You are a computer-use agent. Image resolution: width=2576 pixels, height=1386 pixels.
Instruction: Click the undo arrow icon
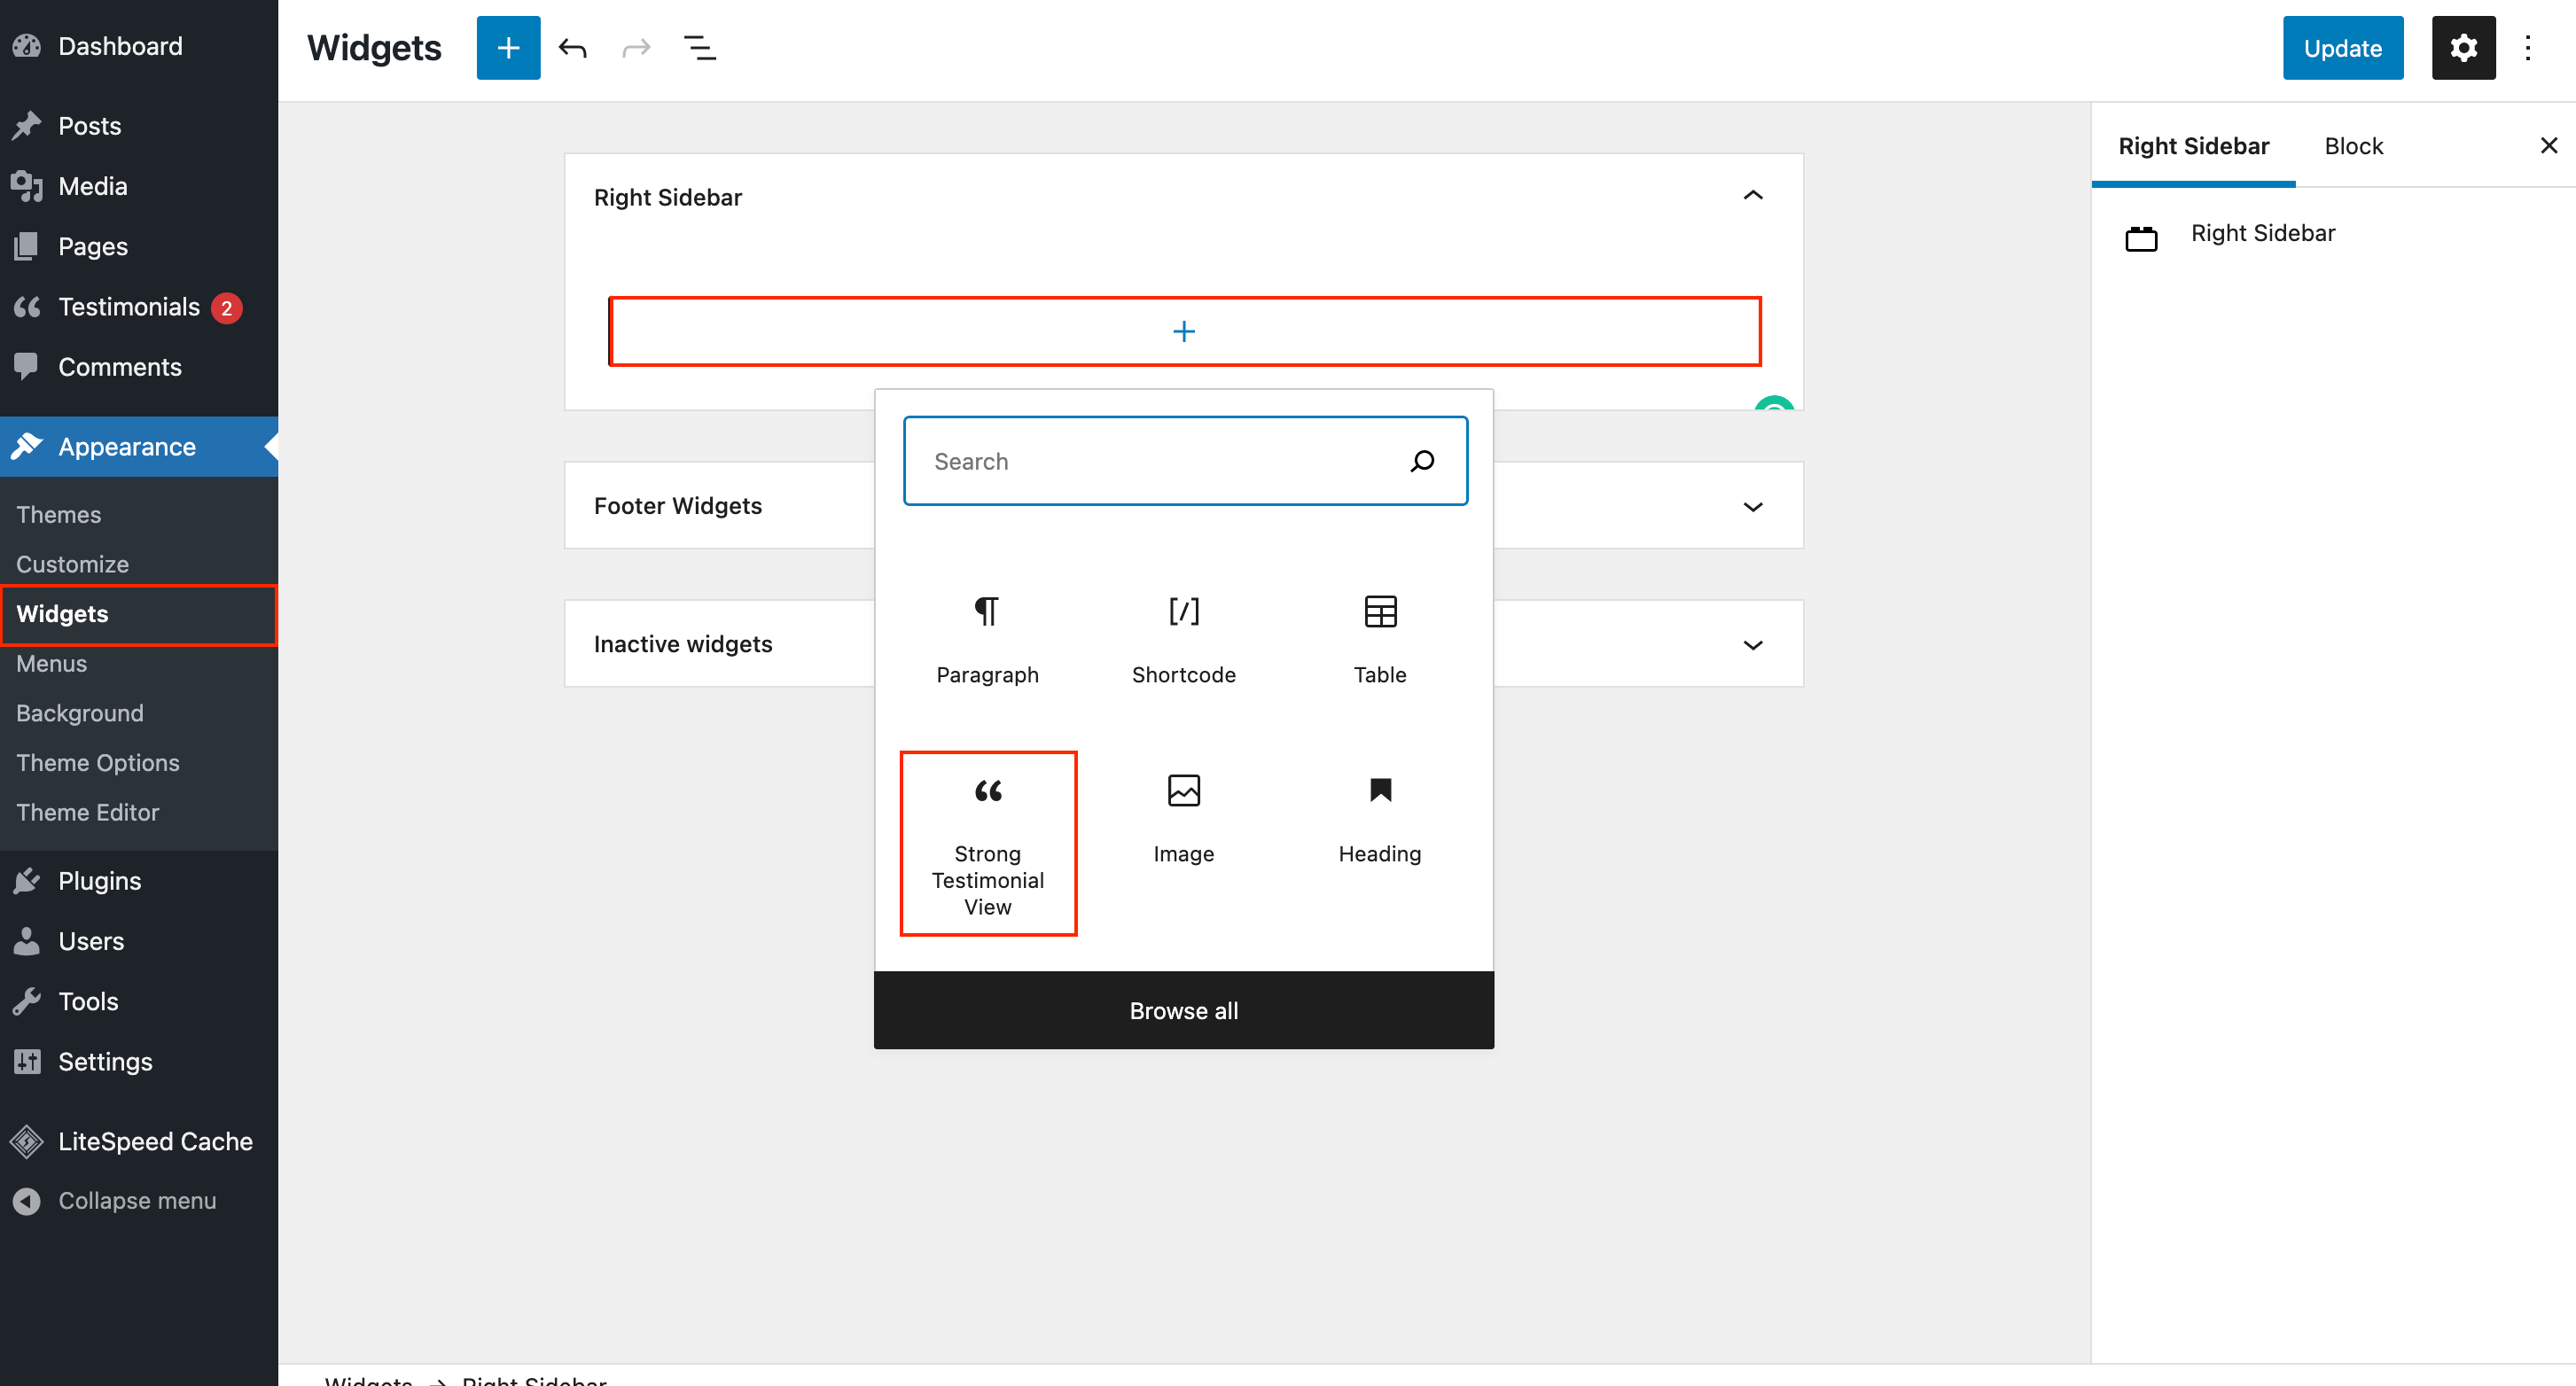point(572,48)
